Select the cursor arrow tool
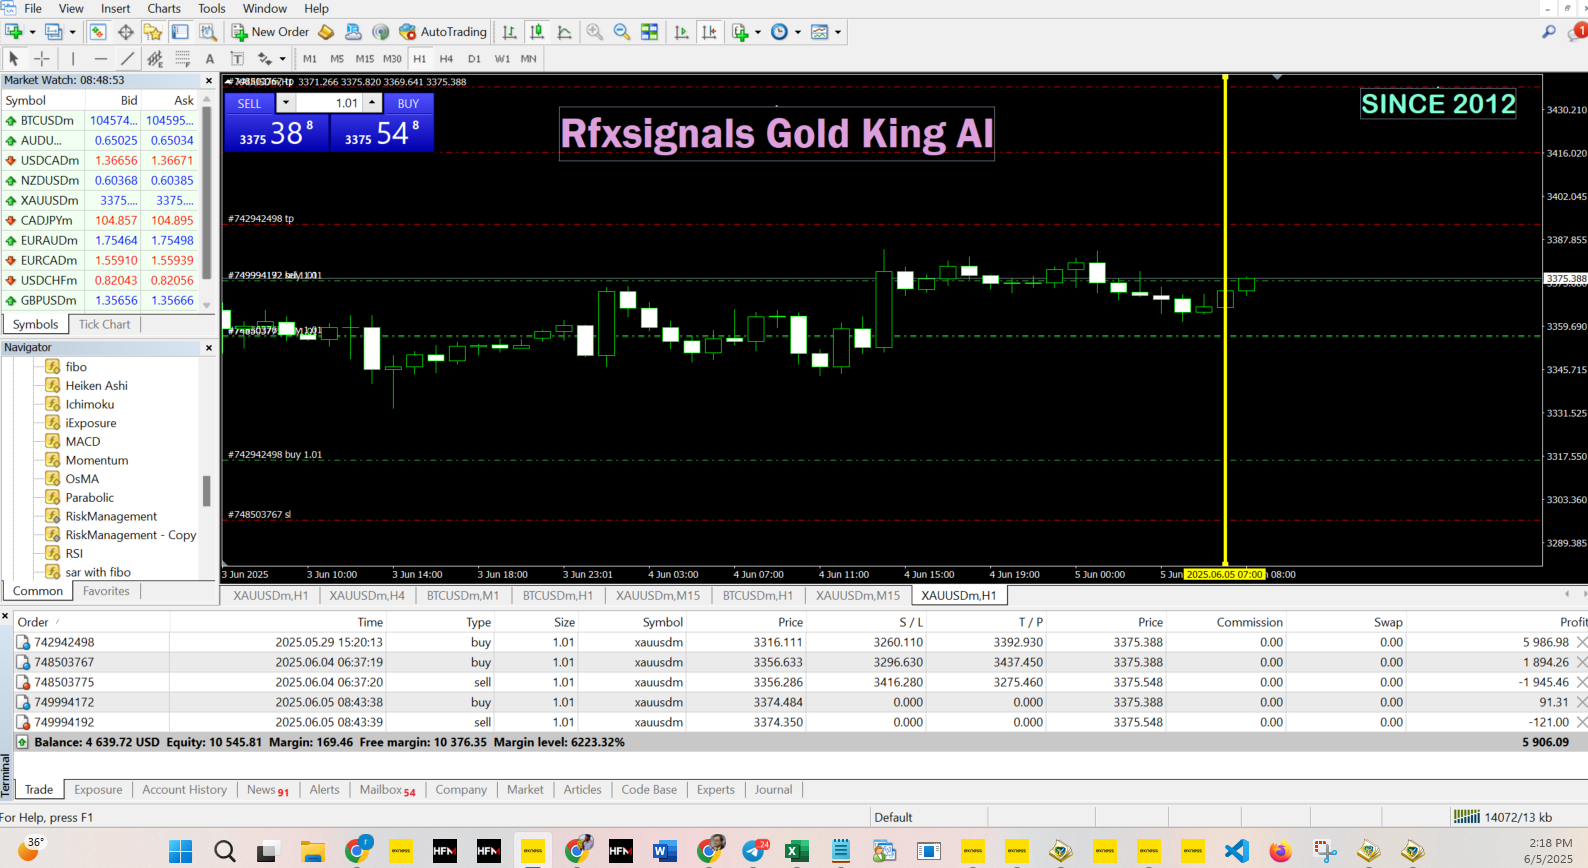The image size is (1588, 868). pos(14,59)
